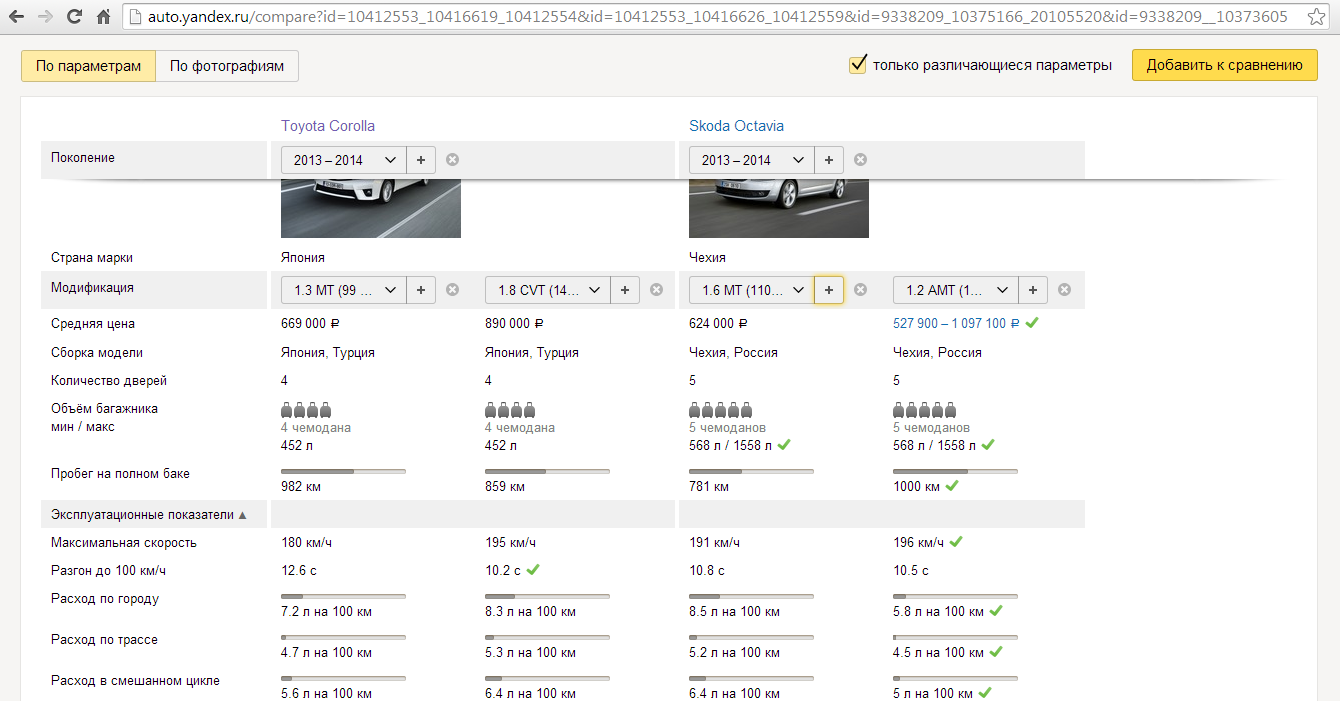
Task: Click the '180 км/ч' maximum speed value
Action: (x=307, y=543)
